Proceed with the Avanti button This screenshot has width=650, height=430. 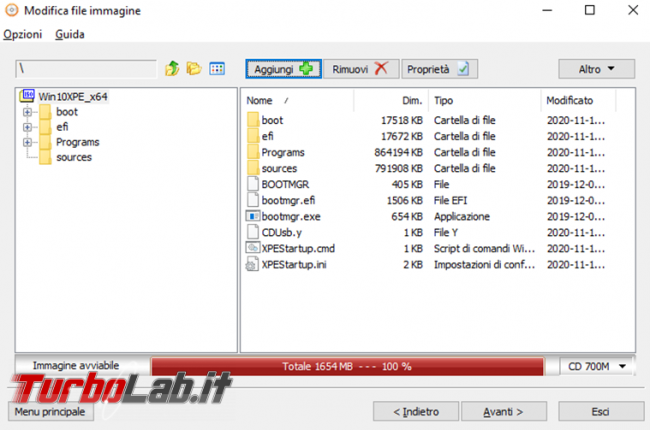pyautogui.click(x=504, y=412)
